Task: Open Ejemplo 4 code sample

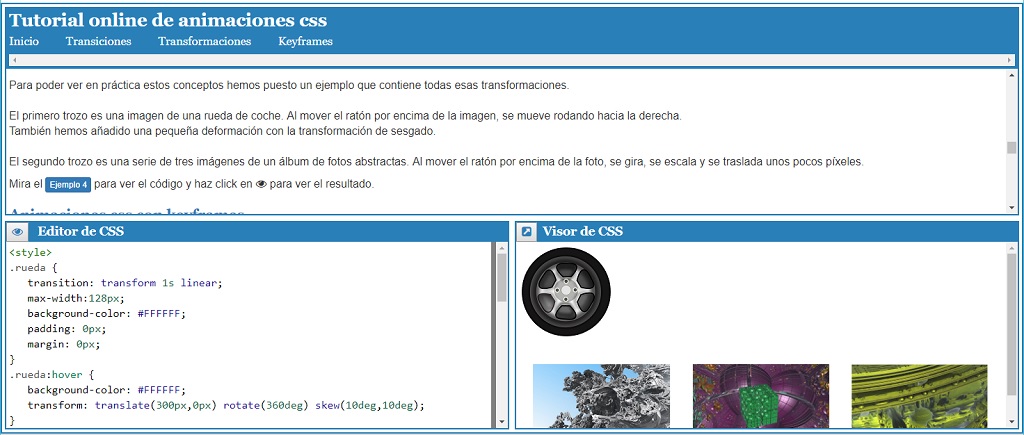Action: (68, 184)
